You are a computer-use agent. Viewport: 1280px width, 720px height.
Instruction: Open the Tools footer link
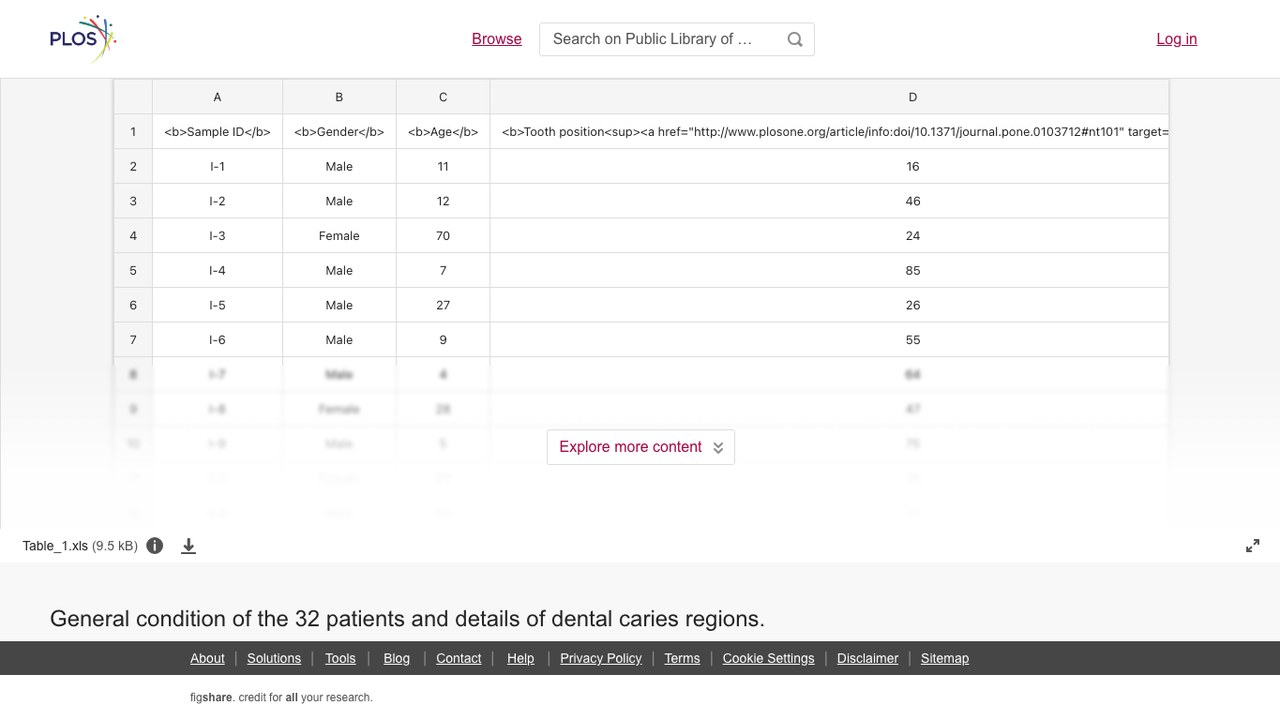click(340, 658)
